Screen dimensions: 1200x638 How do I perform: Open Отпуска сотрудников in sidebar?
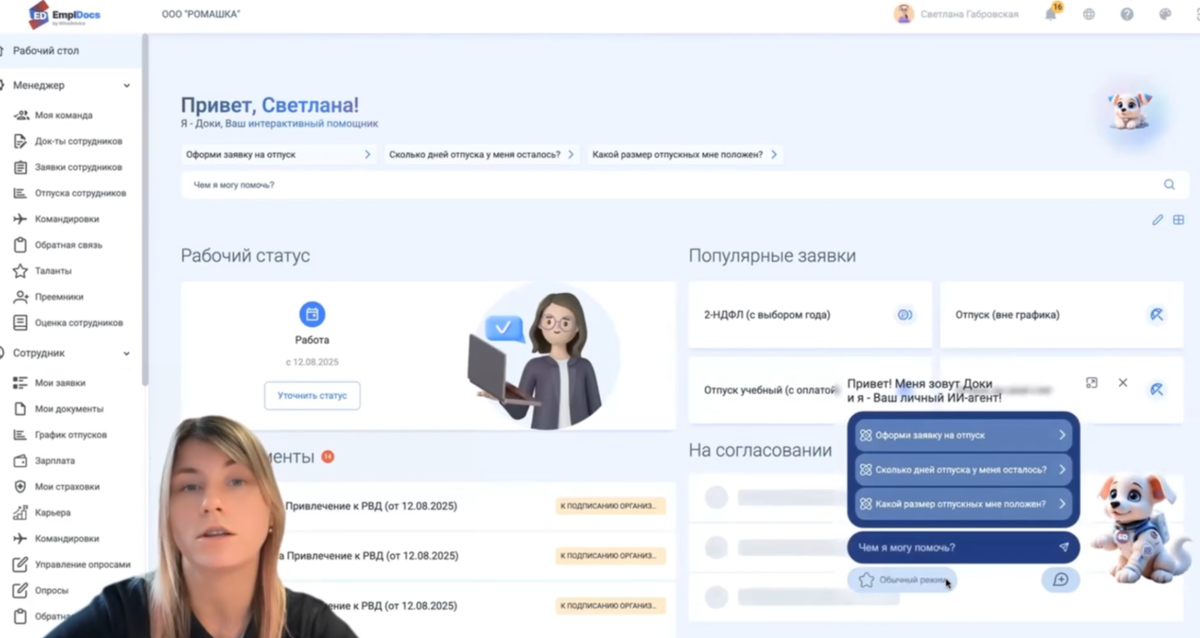[x=81, y=193]
